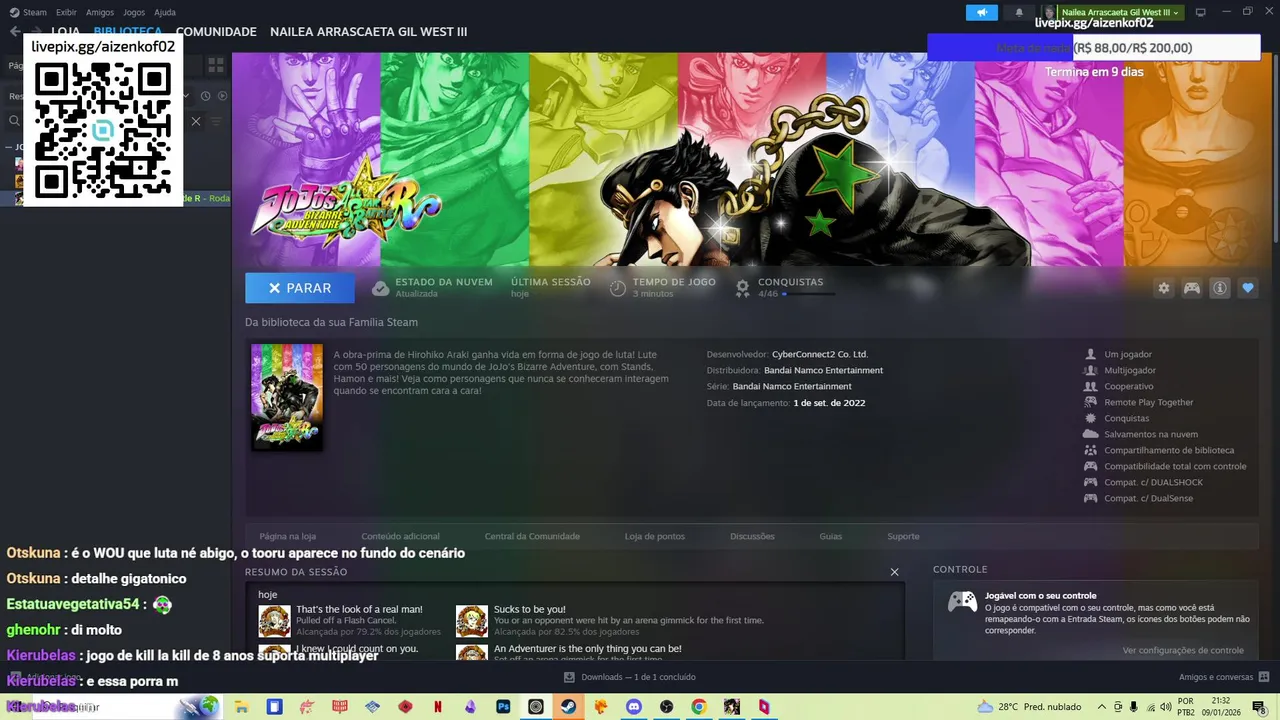This screenshot has height=720, width=1280.
Task: Open Chrome from the taskbar
Action: click(x=698, y=706)
